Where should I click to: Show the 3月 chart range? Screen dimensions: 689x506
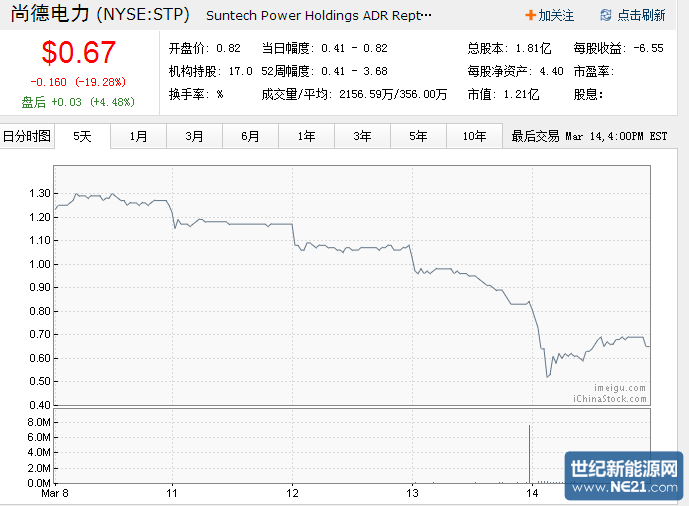pyautogui.click(x=195, y=136)
